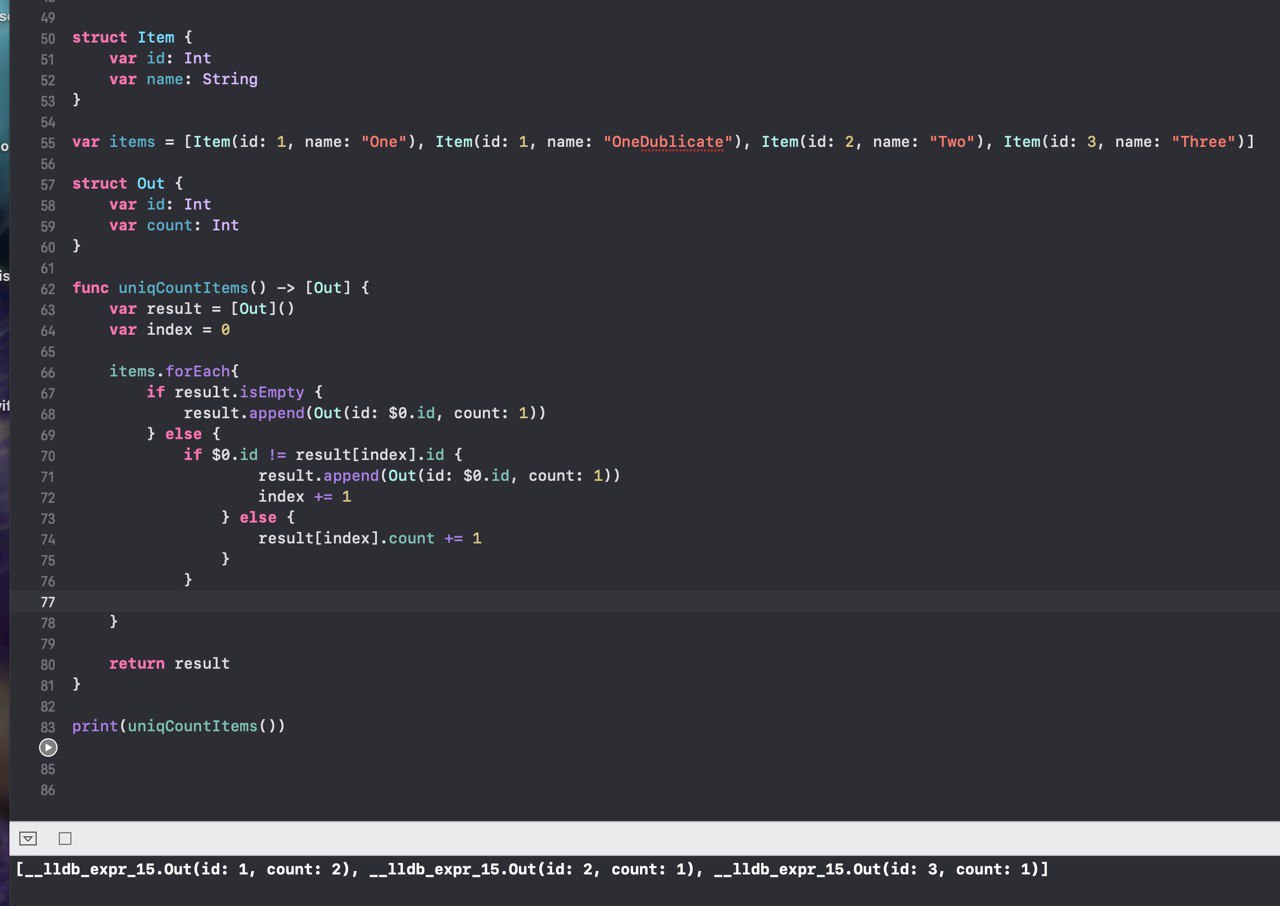This screenshot has width=1280, height=906.
Task: Click the square stop button in debug bar
Action: 65,838
